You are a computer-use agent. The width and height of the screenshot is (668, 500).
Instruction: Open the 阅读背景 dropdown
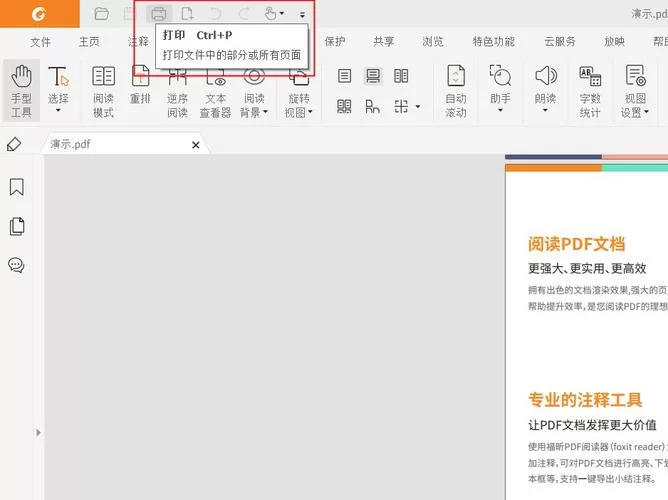(254, 91)
